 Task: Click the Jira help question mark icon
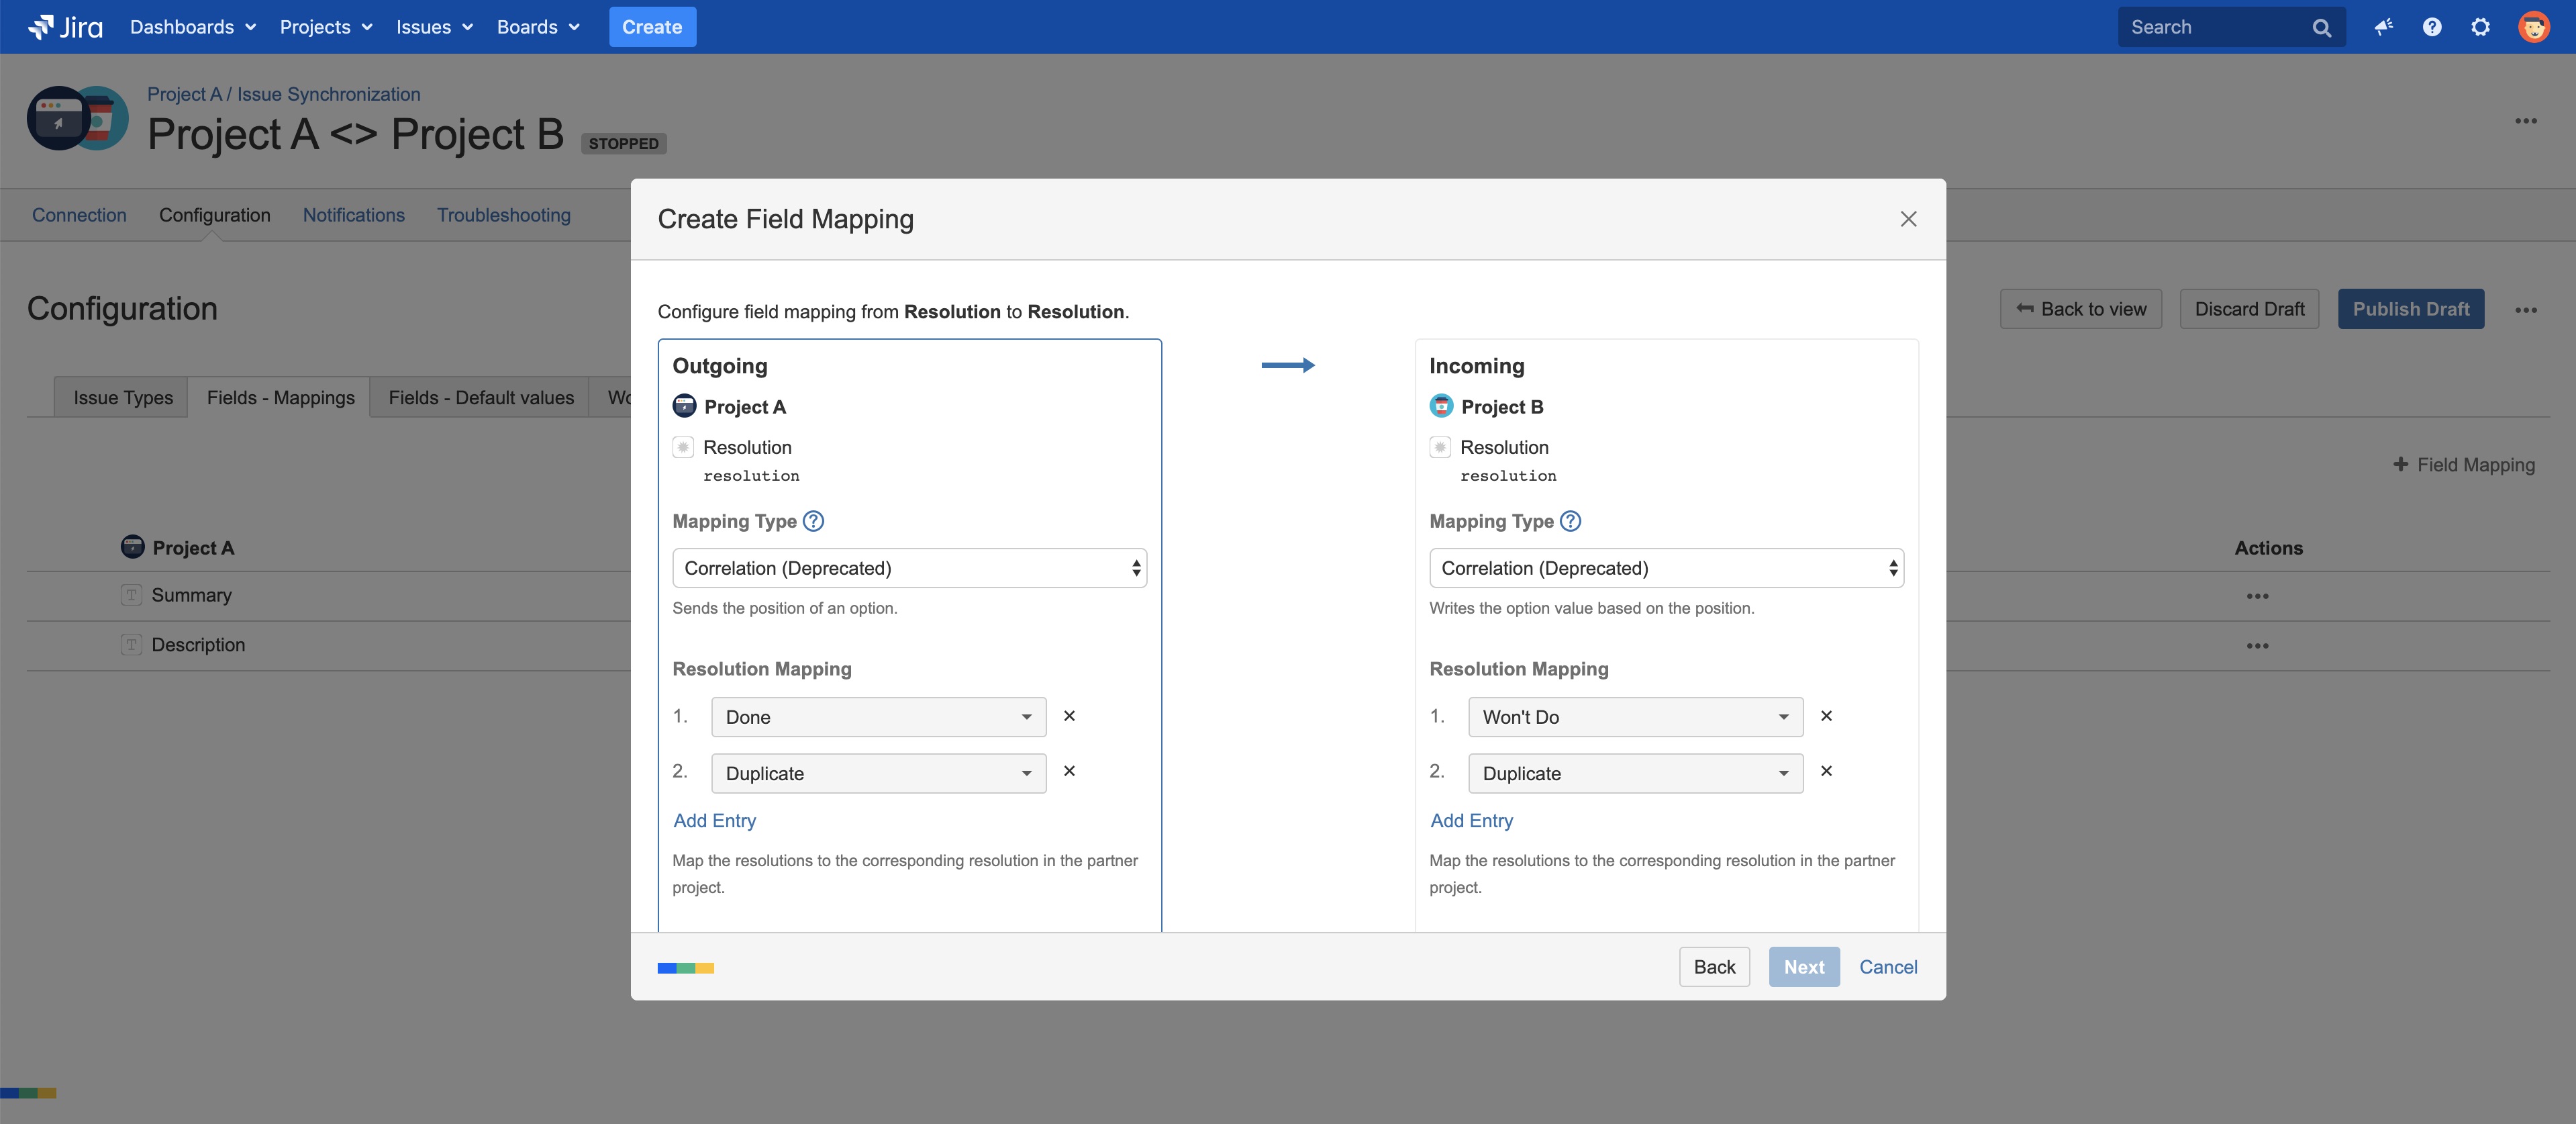coord(2432,27)
